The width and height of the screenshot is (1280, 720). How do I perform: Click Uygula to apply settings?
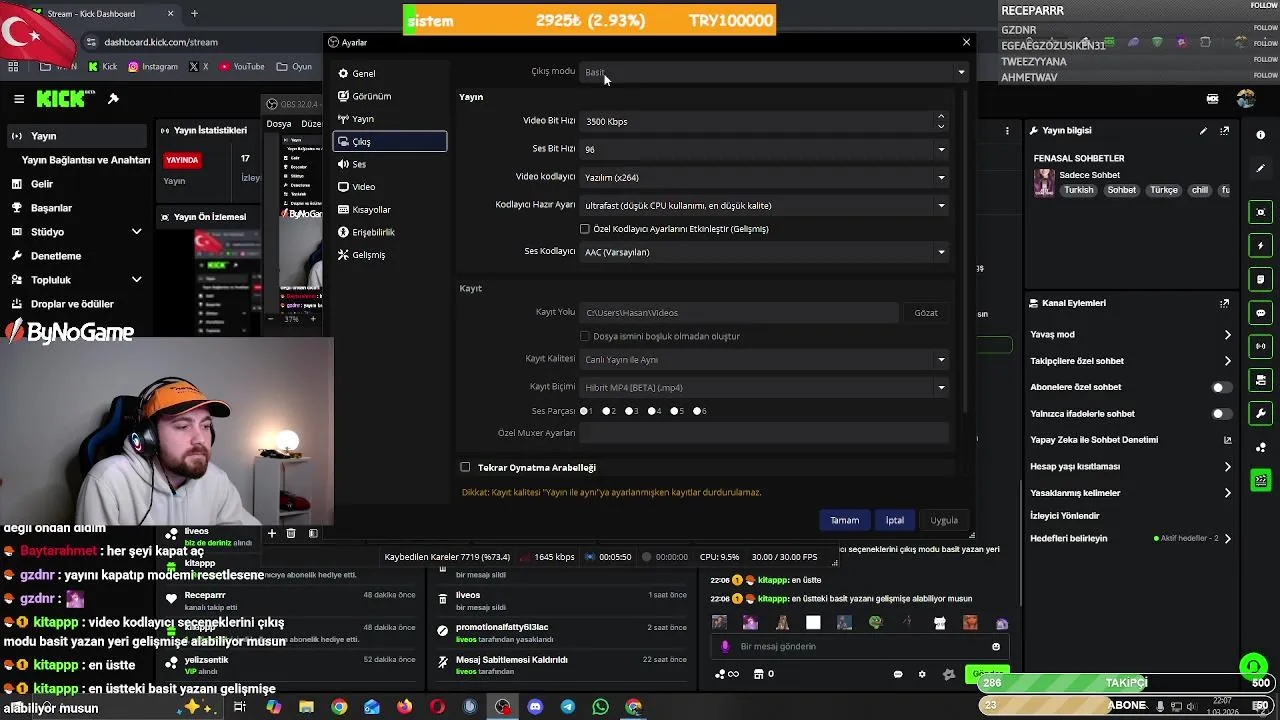click(944, 520)
